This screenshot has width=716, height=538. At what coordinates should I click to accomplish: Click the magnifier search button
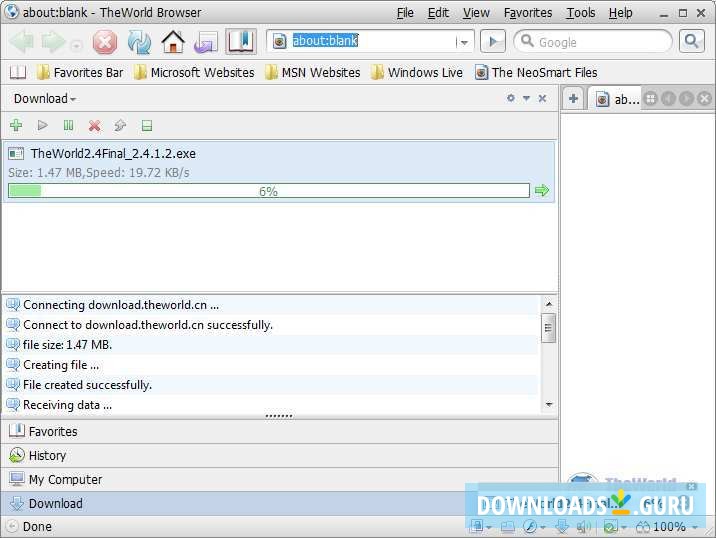tap(691, 42)
